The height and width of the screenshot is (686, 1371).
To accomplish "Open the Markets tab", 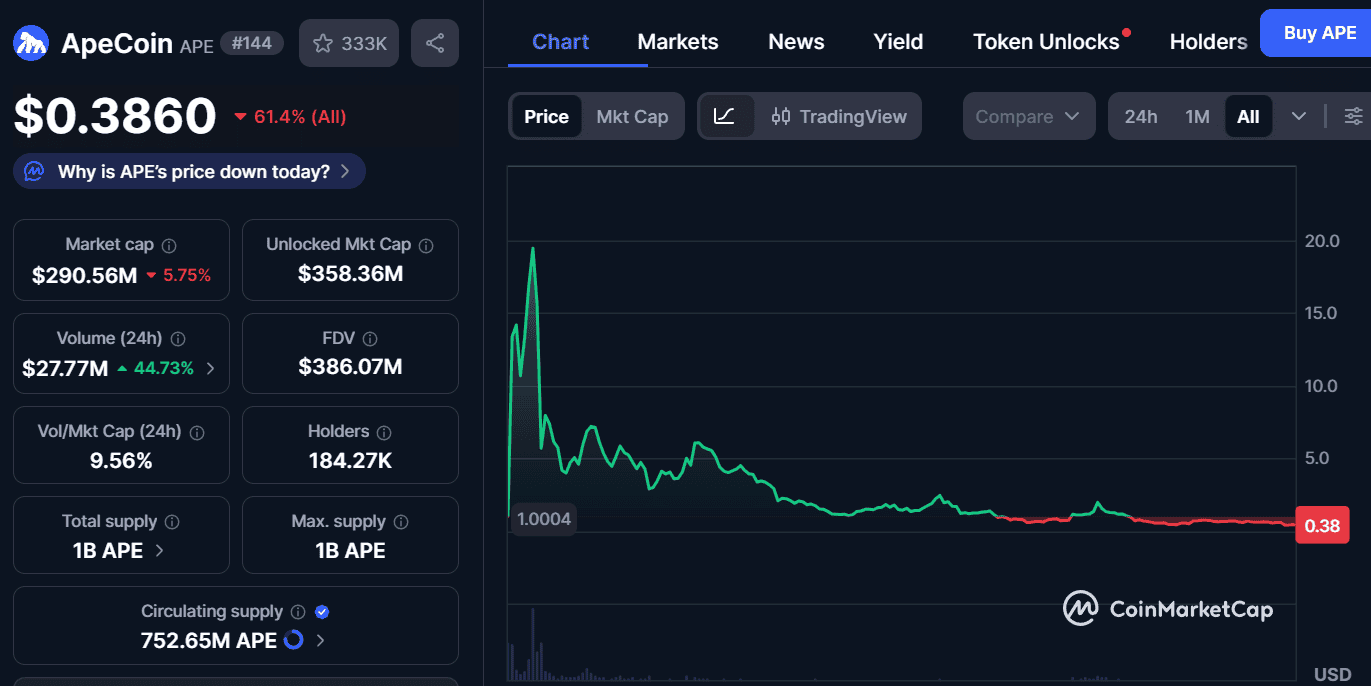I will pyautogui.click(x=677, y=42).
